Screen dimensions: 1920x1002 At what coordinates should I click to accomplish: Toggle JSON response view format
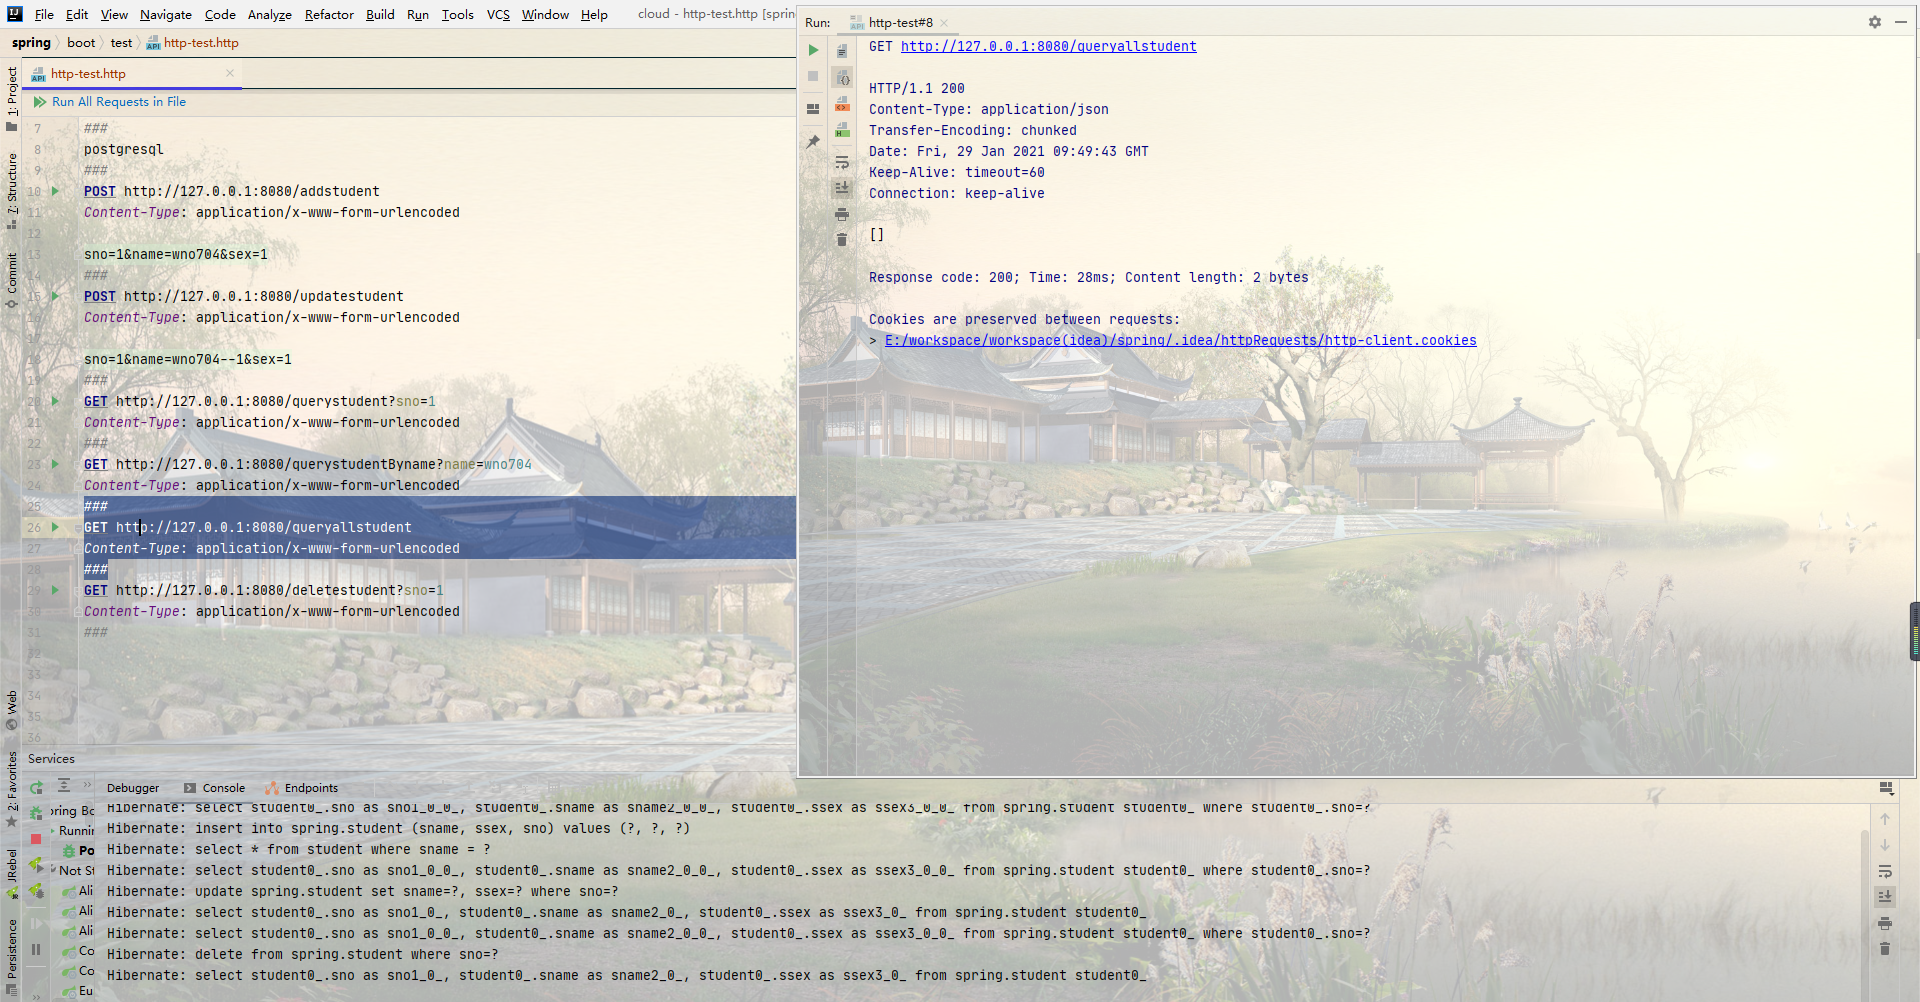843,78
